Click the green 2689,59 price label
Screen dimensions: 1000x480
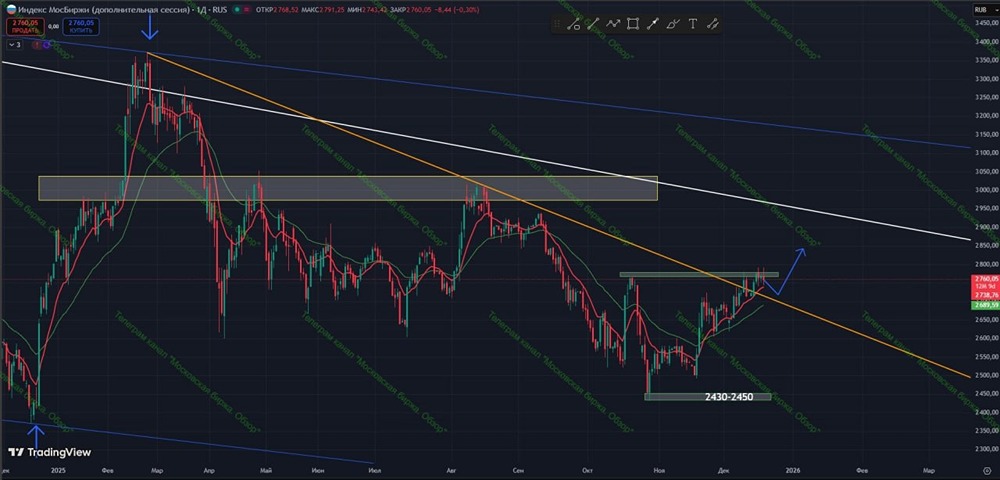[985, 306]
